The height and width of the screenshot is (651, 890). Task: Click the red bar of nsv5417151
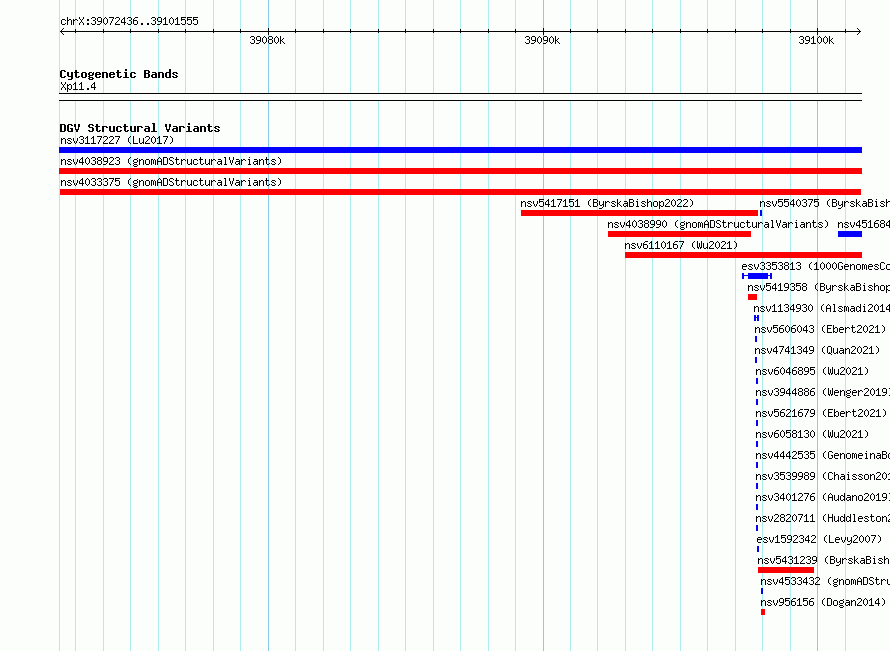[x=639, y=213]
